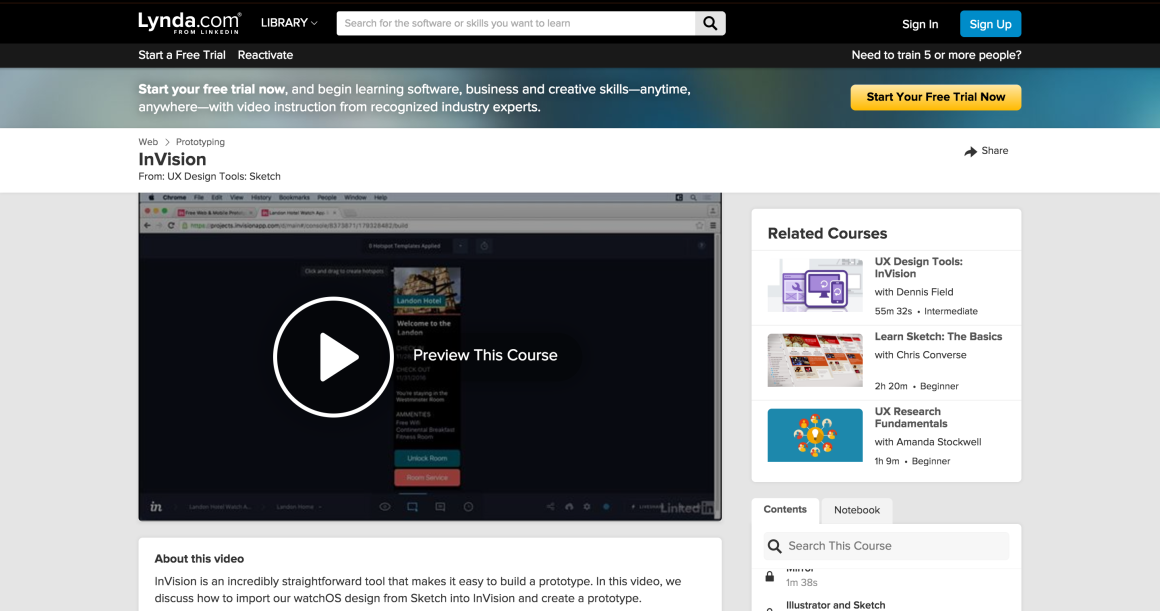Screen dimensions: 1160x611
Task: Open UX Research Fundamentals thumbnail
Action: (x=815, y=435)
